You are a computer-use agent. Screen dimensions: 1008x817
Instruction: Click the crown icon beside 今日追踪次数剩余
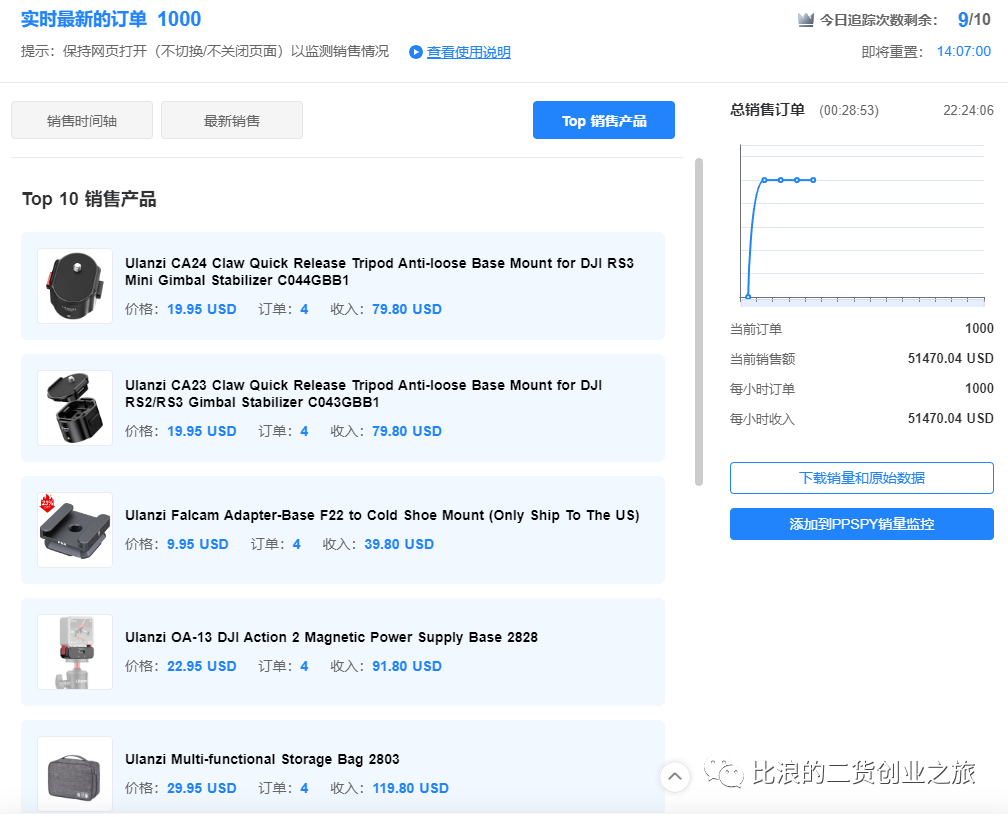(806, 20)
